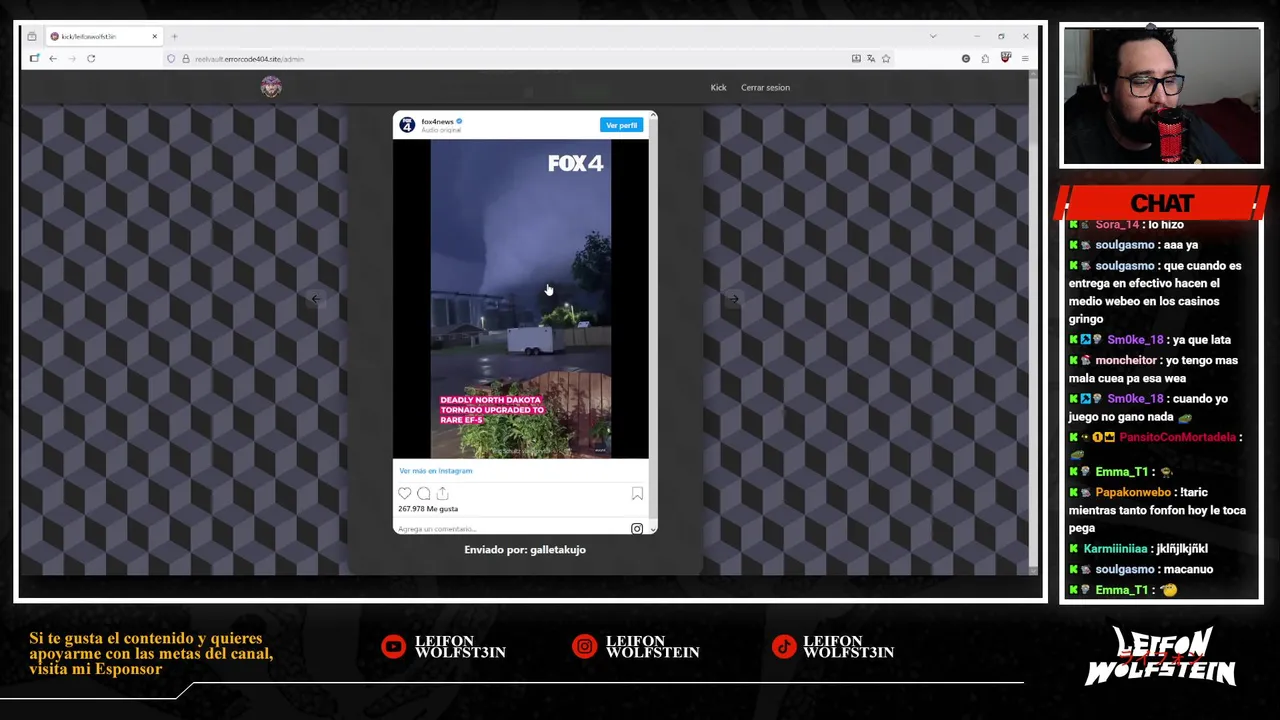Viewport: 1280px width, 720px height.
Task: Click the tracking protection shield icon
Action: [x=171, y=59]
